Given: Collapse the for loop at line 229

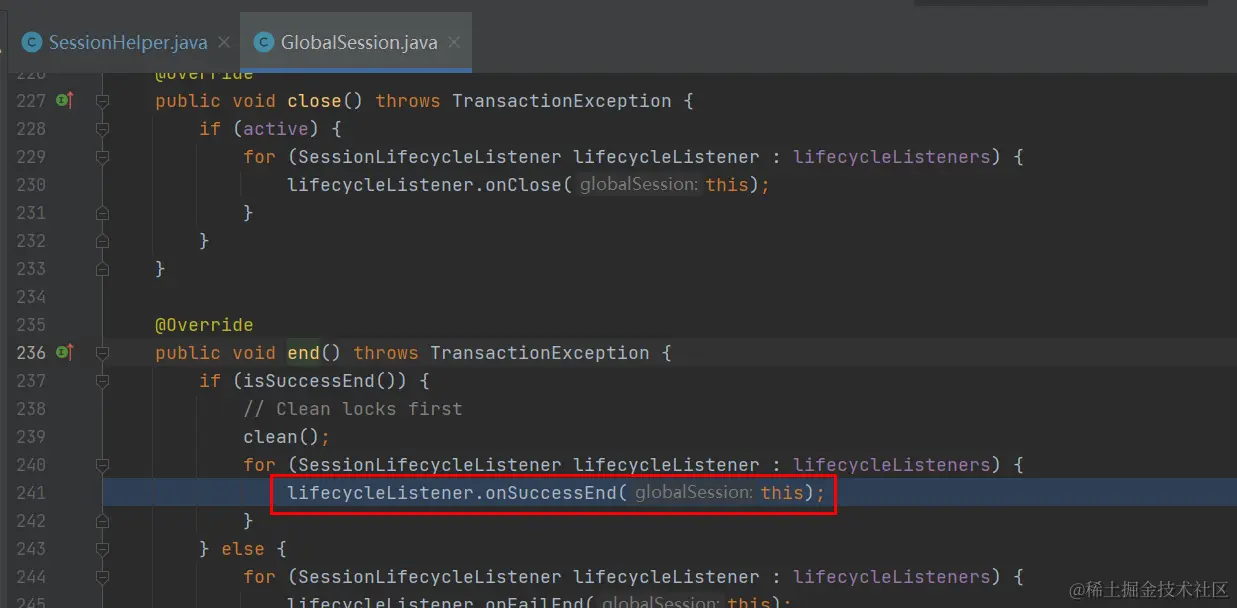Looking at the screenshot, I should (x=102, y=157).
